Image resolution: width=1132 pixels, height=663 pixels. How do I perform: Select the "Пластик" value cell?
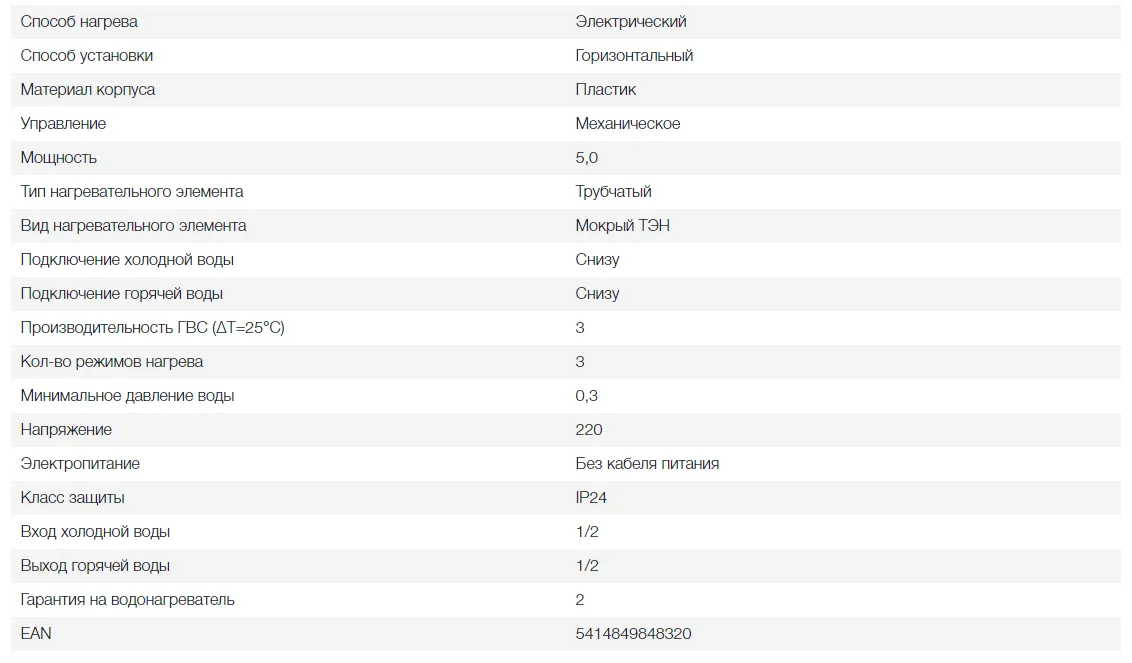coord(606,90)
